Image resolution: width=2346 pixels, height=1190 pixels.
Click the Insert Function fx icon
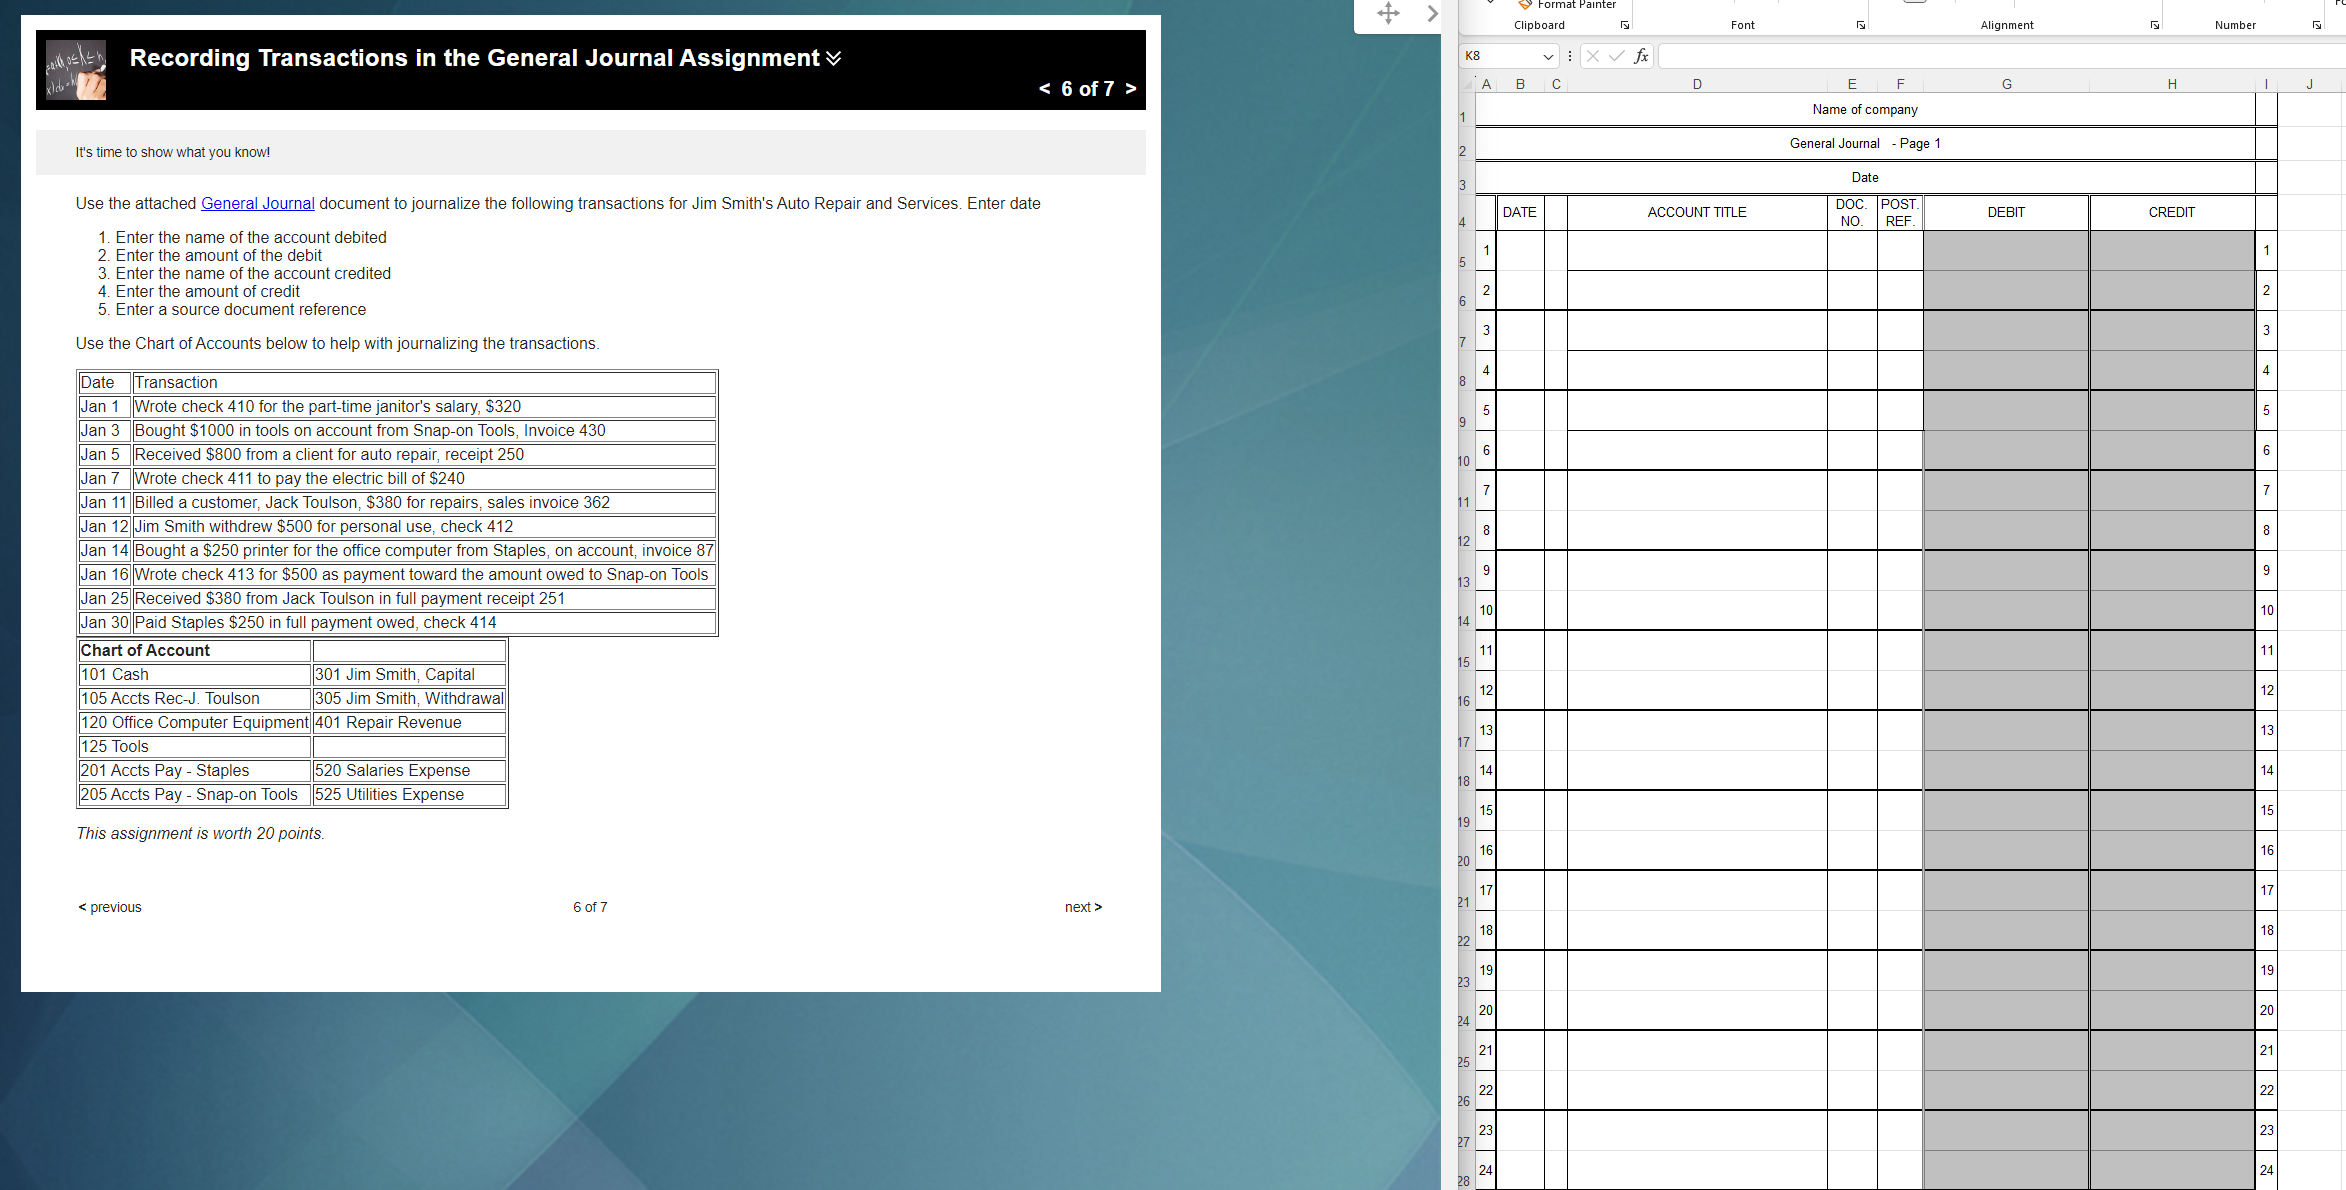pos(1640,56)
